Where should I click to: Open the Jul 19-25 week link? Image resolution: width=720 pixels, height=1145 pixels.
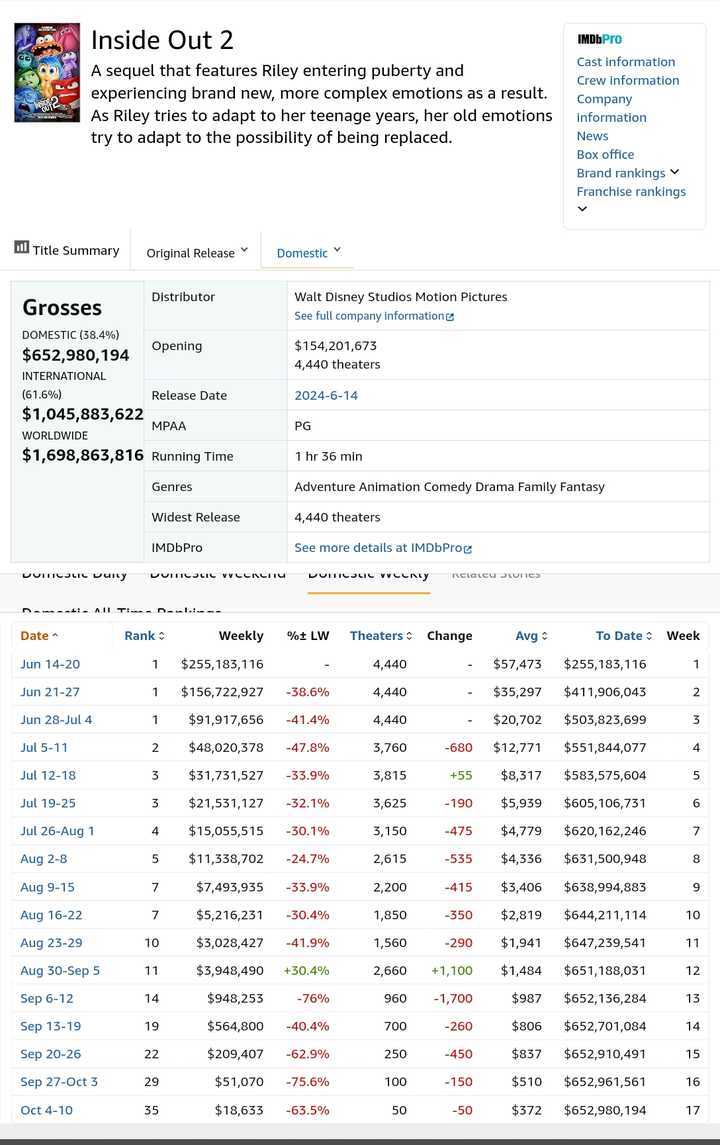pyautogui.click(x=48, y=803)
